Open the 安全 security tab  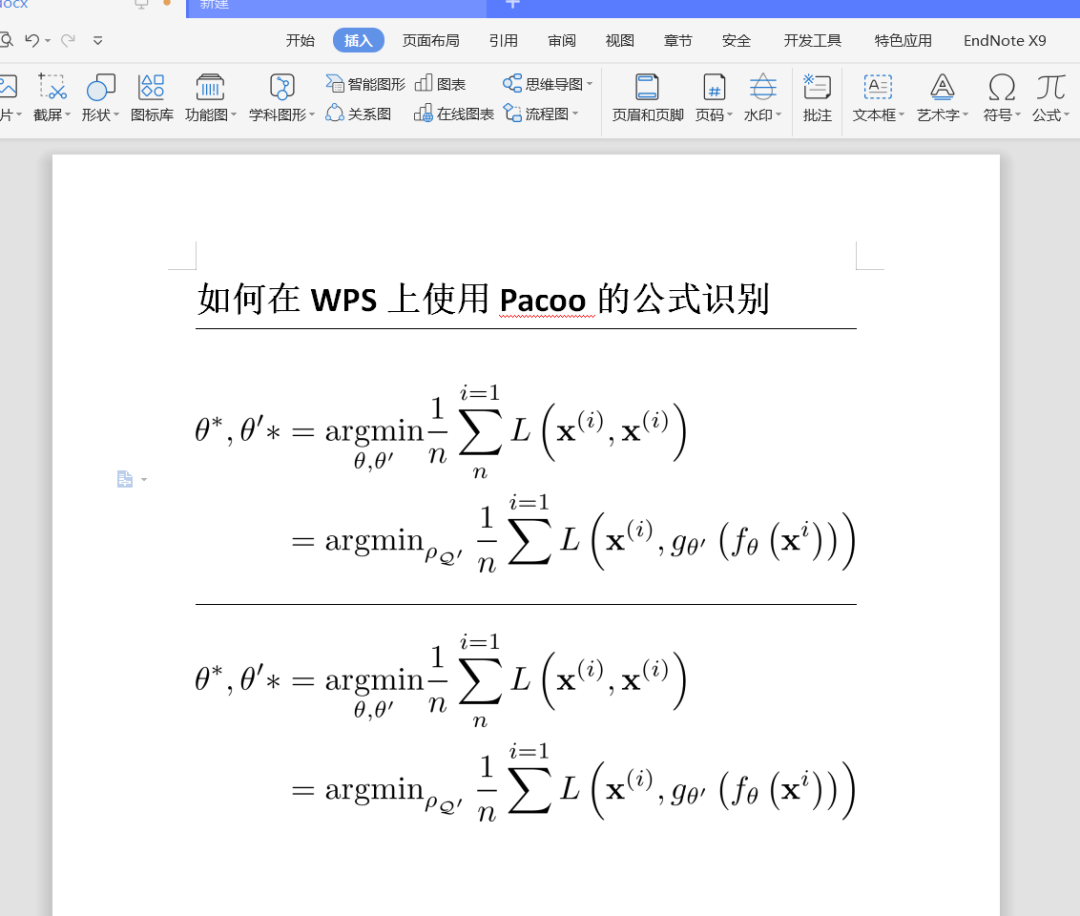coord(736,41)
